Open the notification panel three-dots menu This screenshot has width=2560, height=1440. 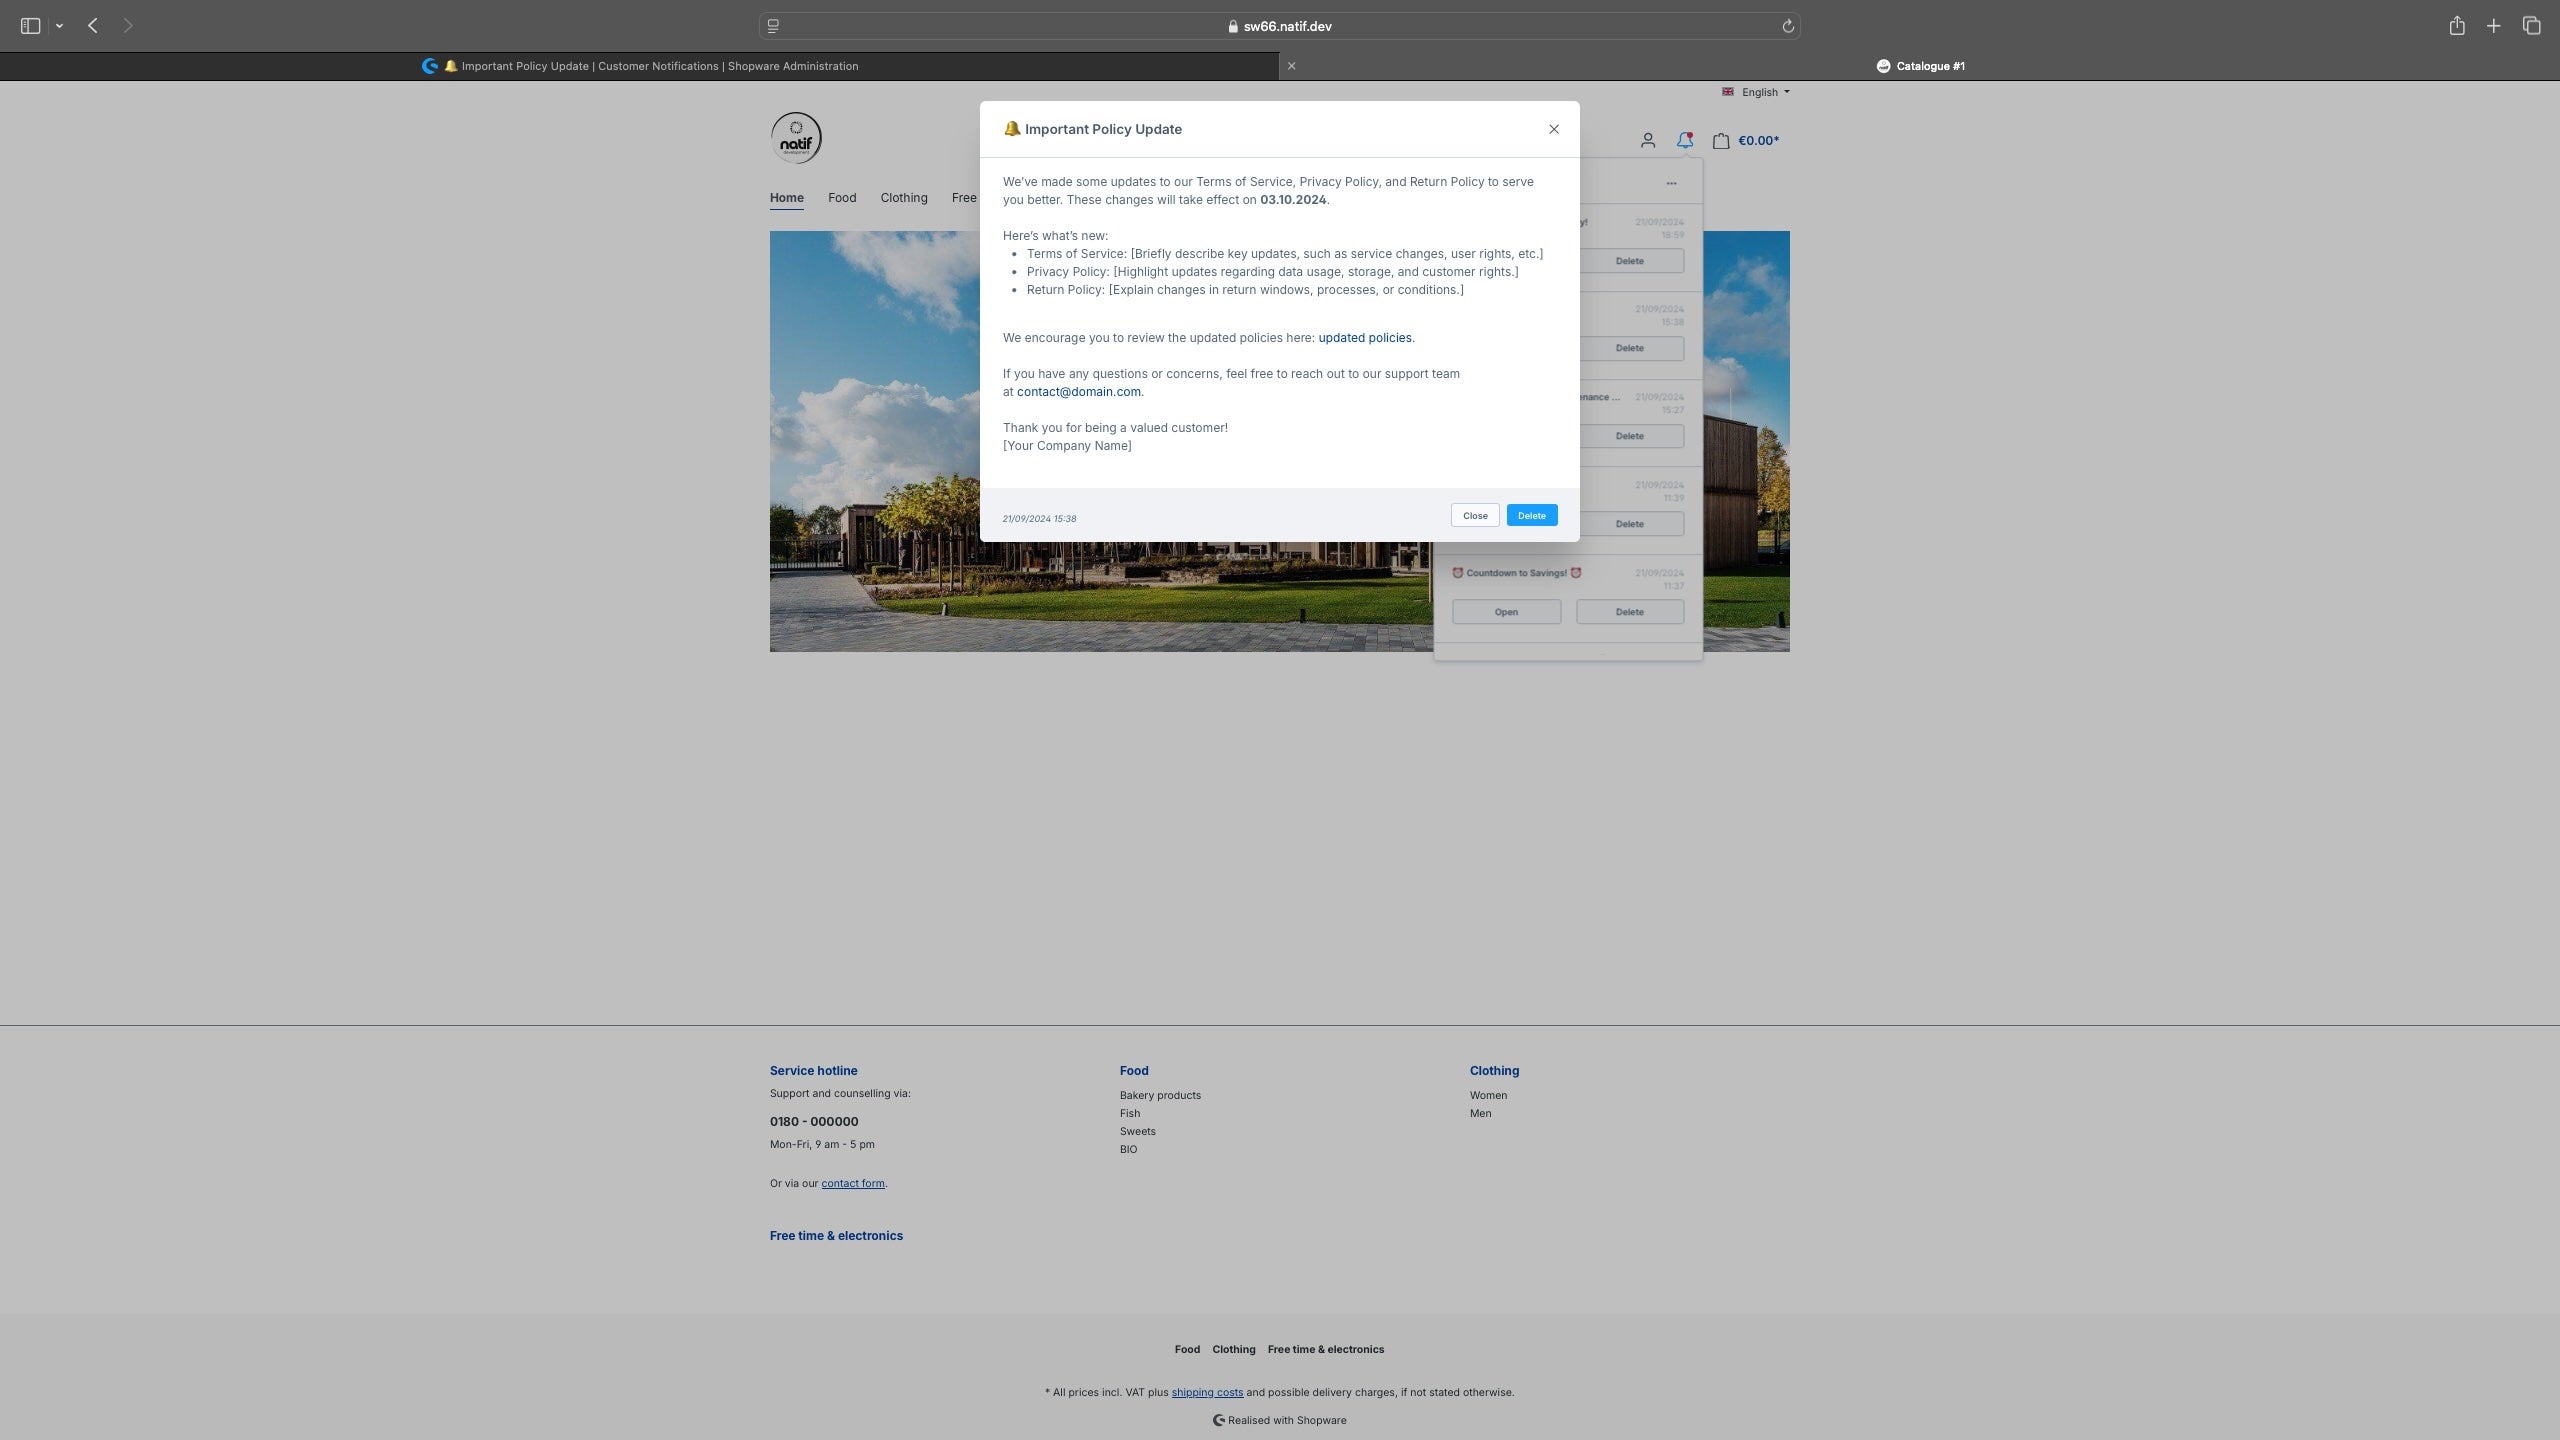coord(1671,183)
